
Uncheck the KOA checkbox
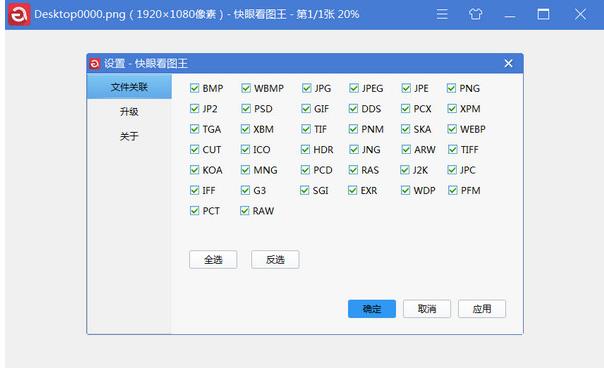195,170
